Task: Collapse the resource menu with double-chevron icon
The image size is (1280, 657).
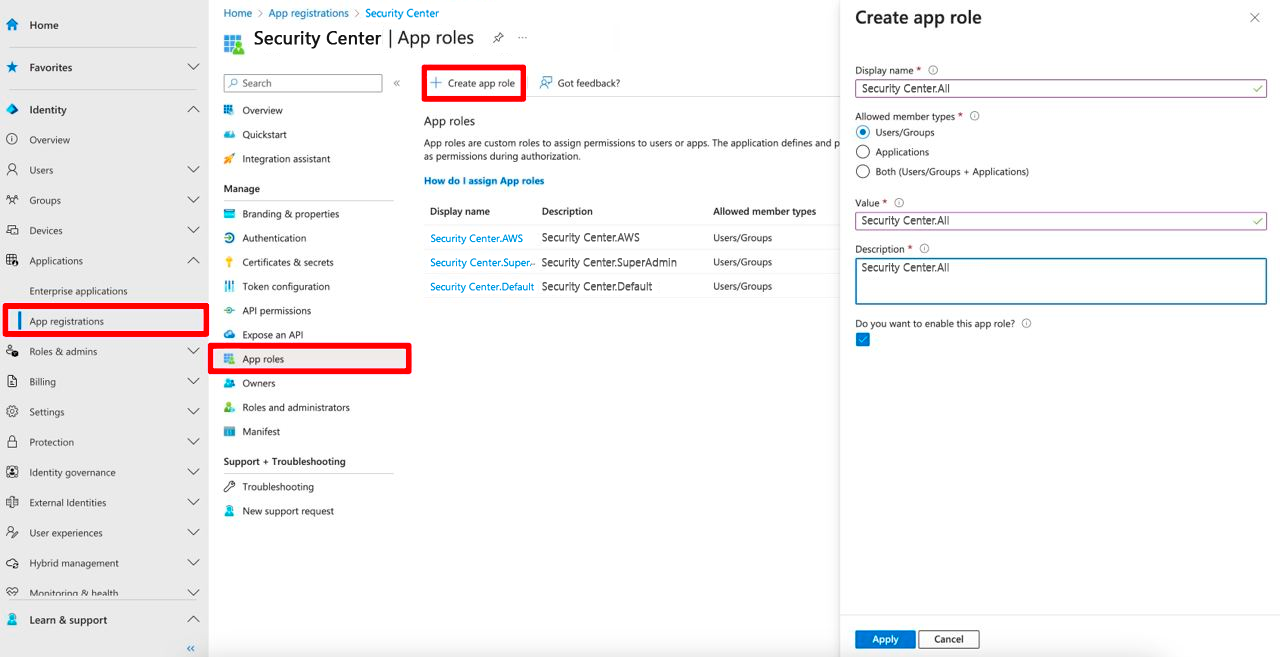Action: [397, 83]
